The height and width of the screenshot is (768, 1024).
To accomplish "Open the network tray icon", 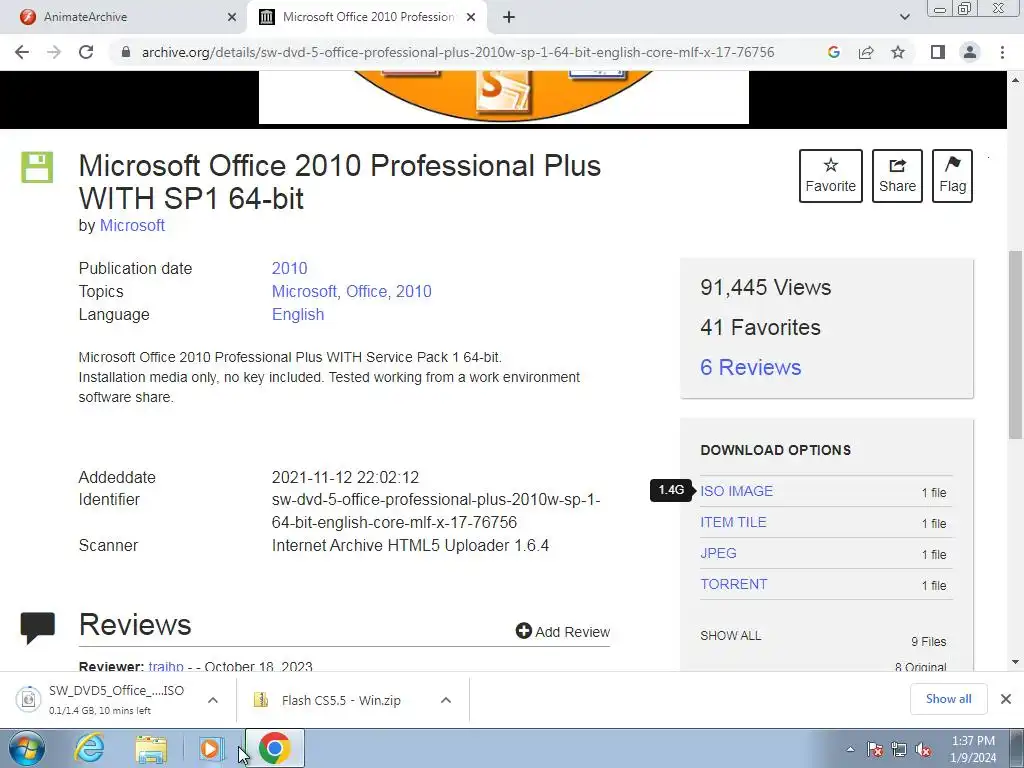I will pos(899,750).
